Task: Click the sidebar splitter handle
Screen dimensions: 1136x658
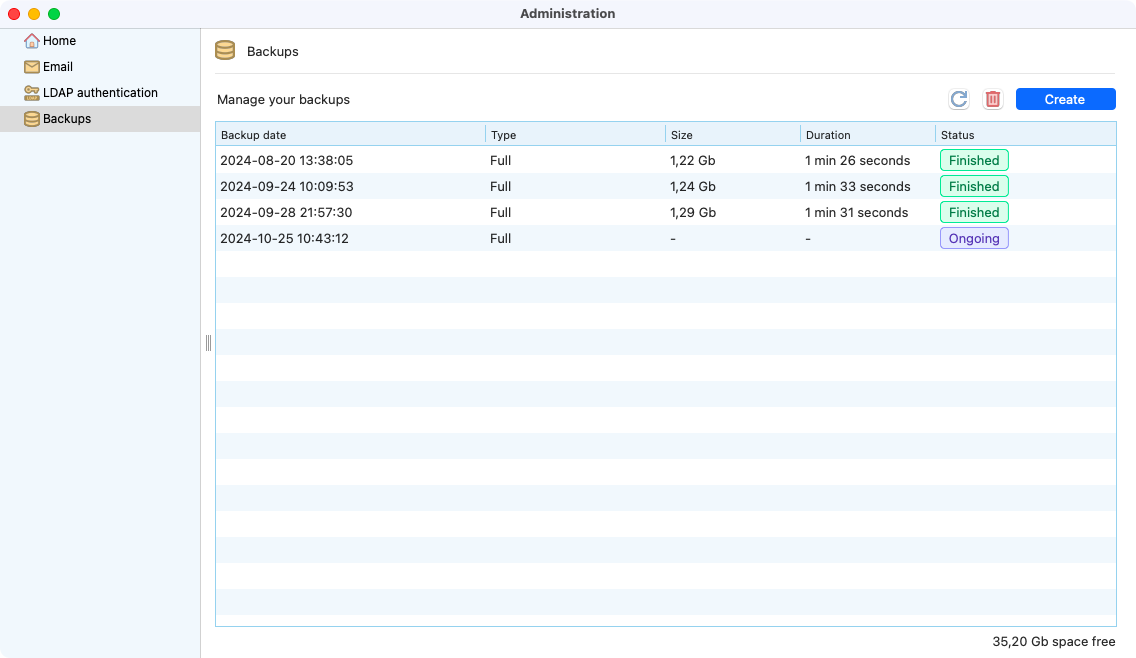Action: point(208,343)
